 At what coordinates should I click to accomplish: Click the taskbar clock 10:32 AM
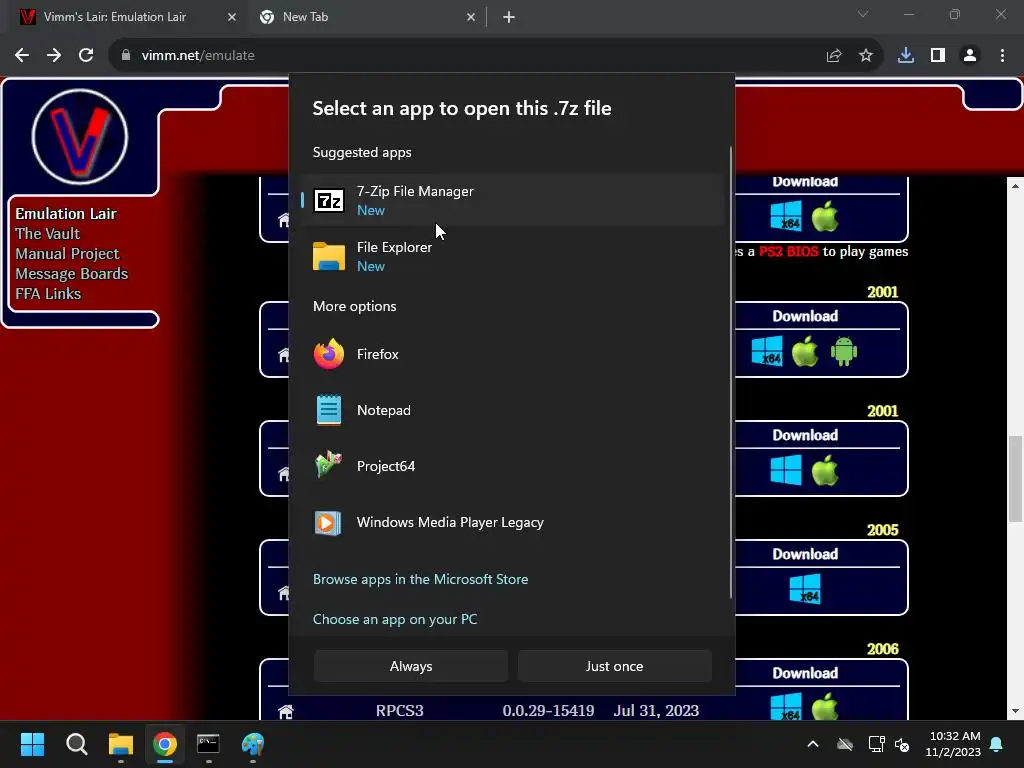[953, 744]
